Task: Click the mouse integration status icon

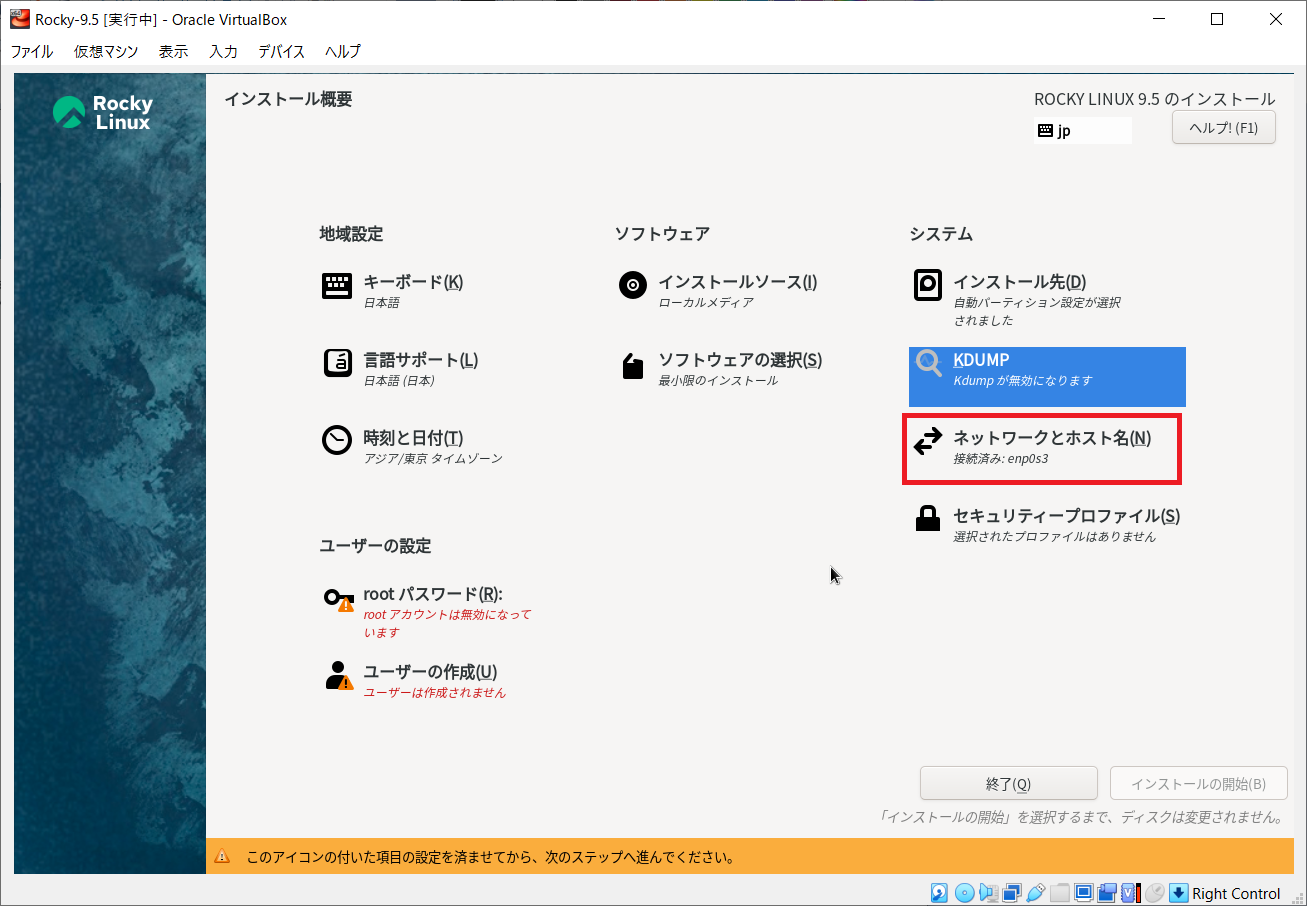Action: (x=1155, y=893)
